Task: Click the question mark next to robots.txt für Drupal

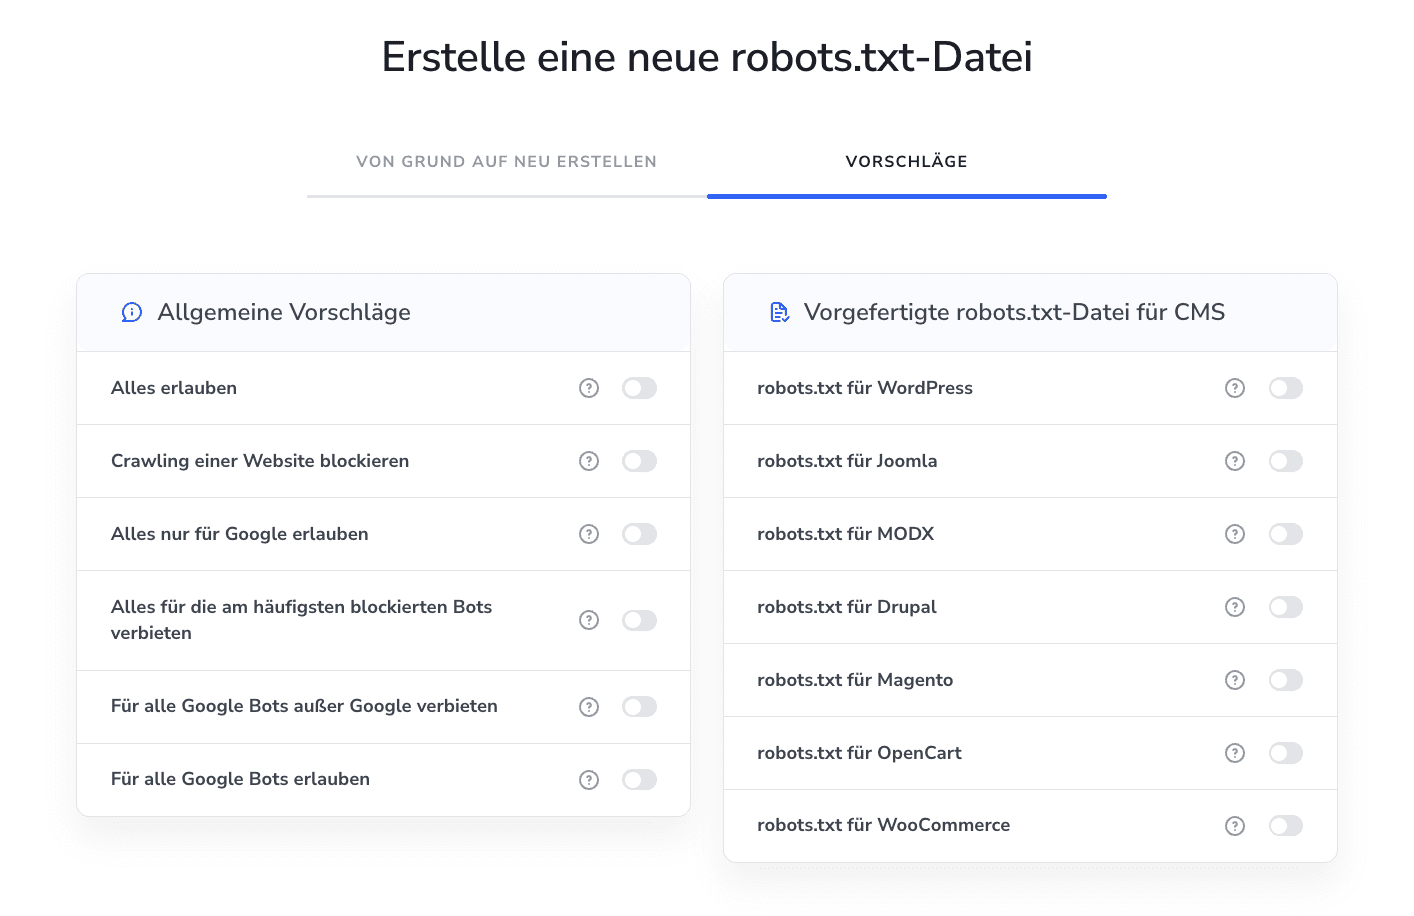Action: click(1235, 607)
